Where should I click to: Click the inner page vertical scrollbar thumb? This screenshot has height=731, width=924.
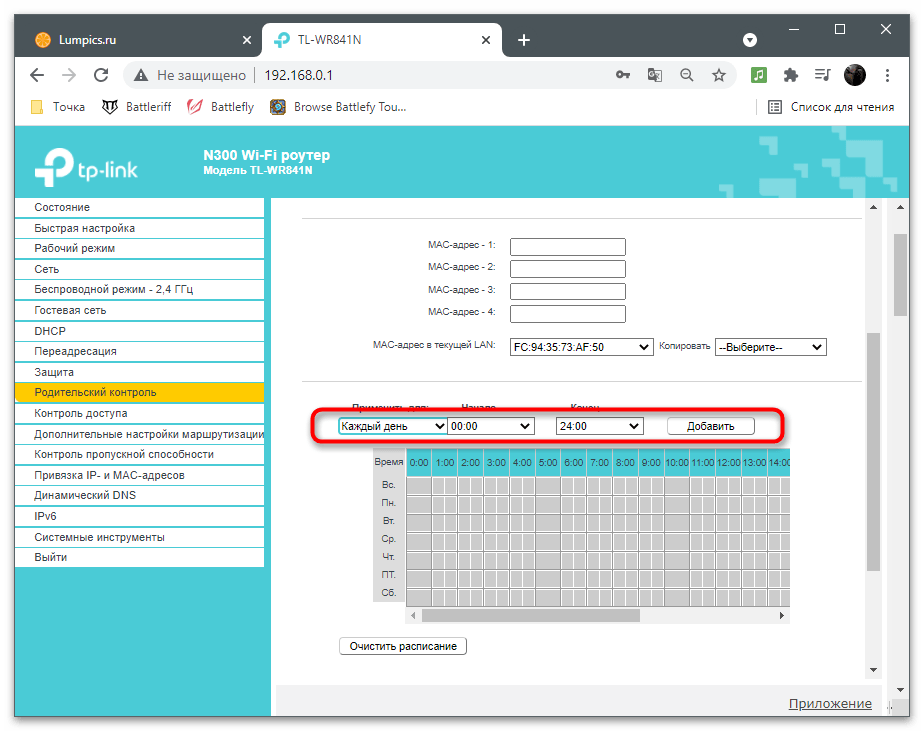873,452
